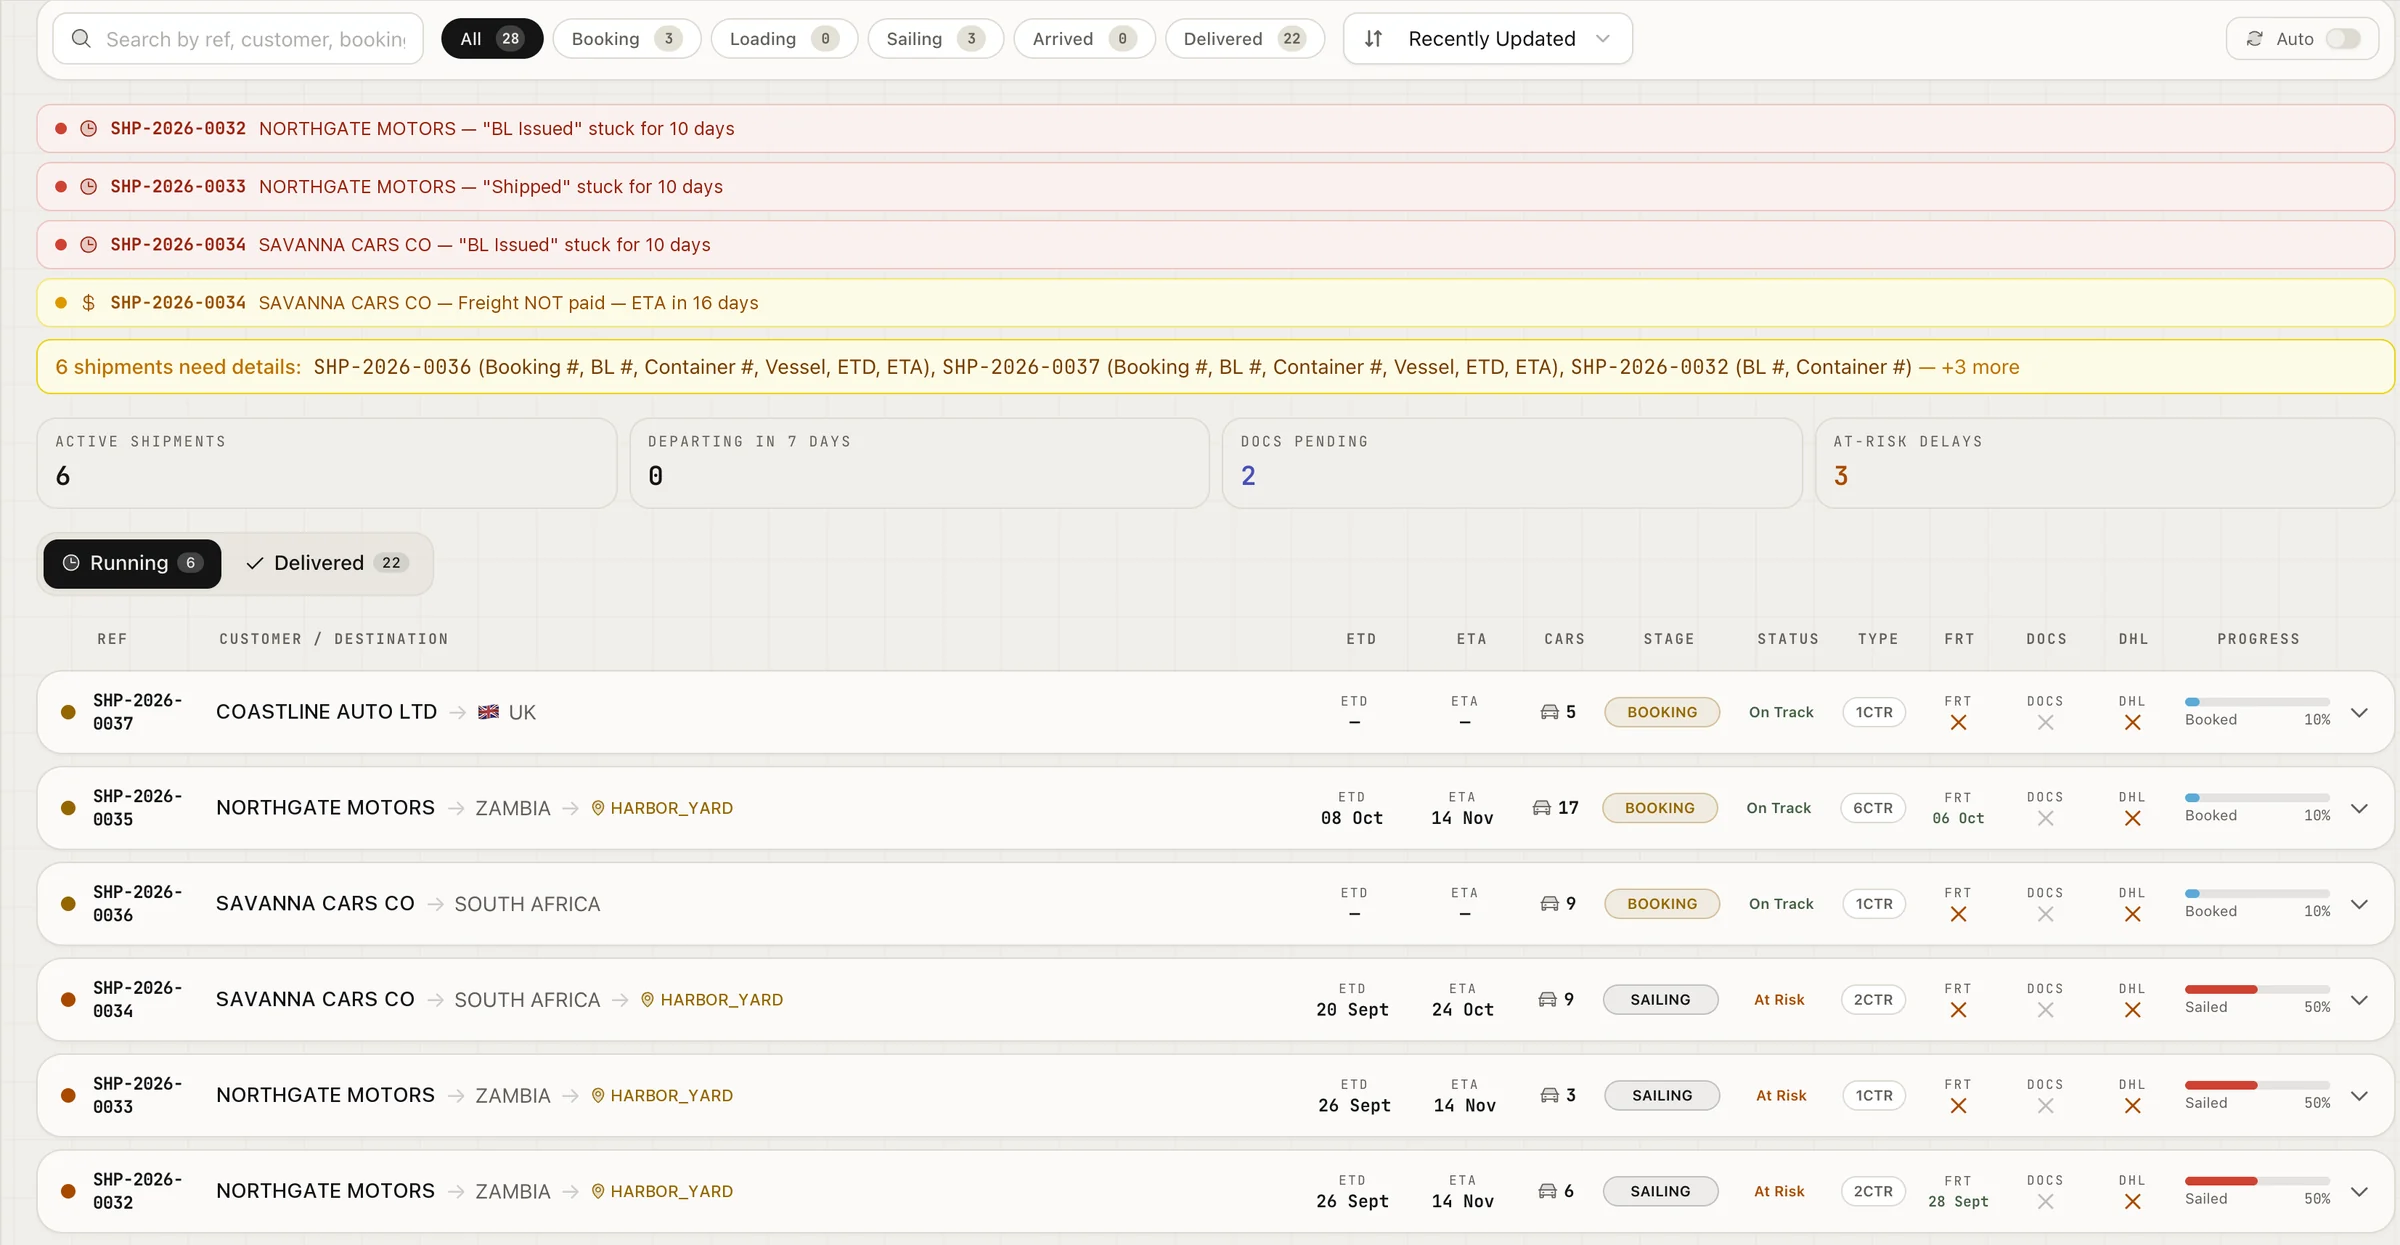This screenshot has height=1245, width=2400.
Task: Click the car icon in SHP-2026-0033 row
Action: (1549, 1095)
